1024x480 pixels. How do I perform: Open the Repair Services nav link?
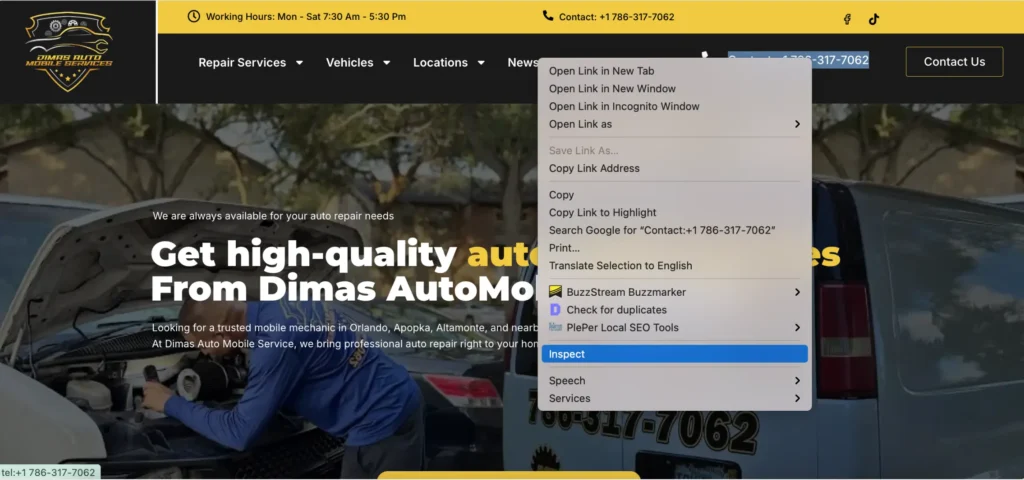click(x=242, y=63)
